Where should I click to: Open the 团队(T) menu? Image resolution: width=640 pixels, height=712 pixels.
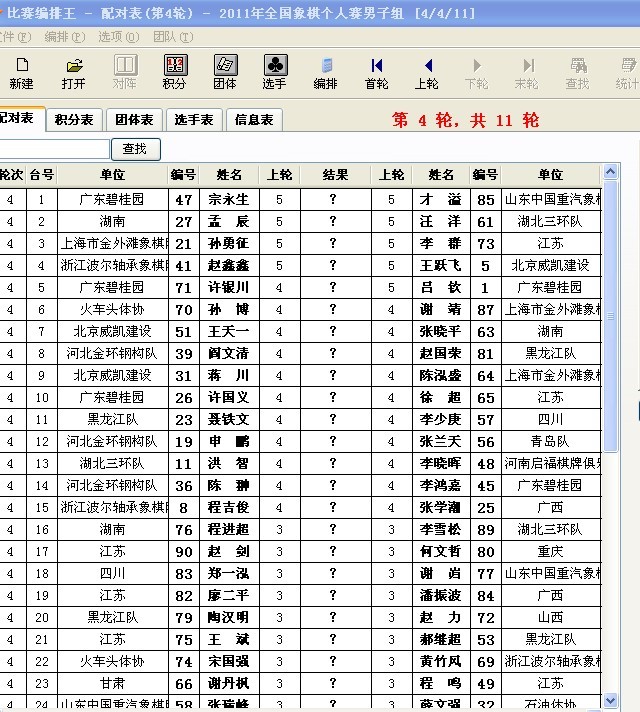point(173,37)
